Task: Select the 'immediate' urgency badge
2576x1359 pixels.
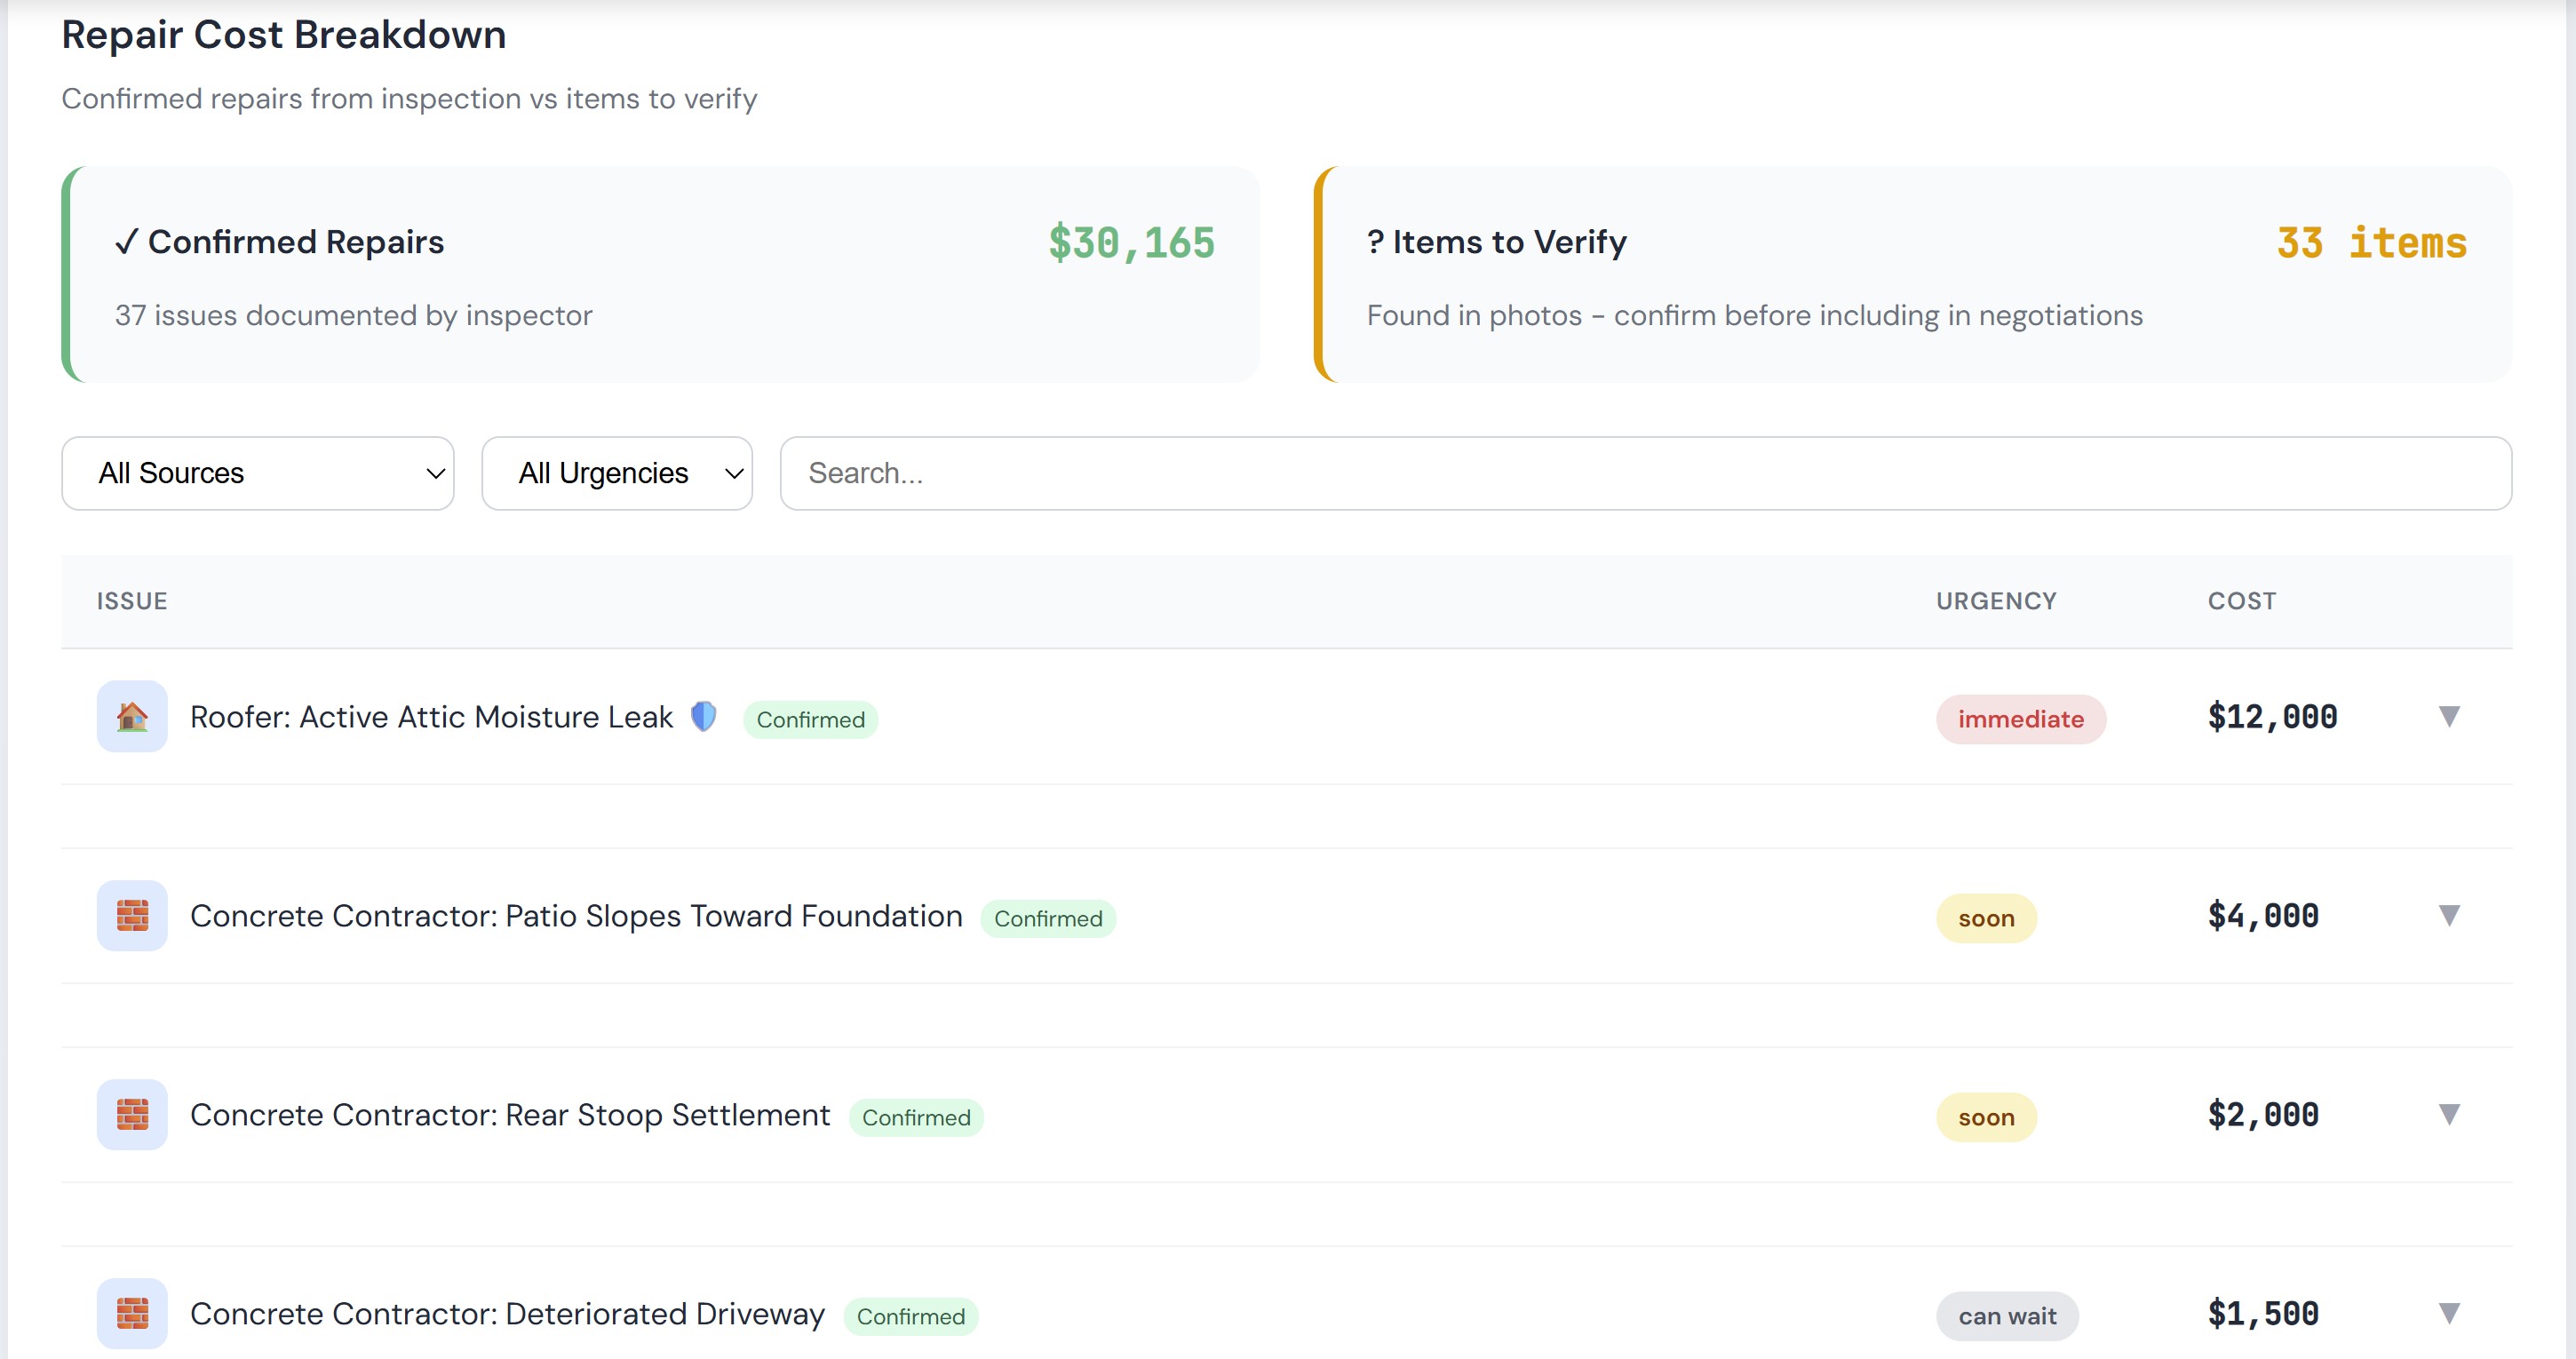Action: [x=2020, y=718]
